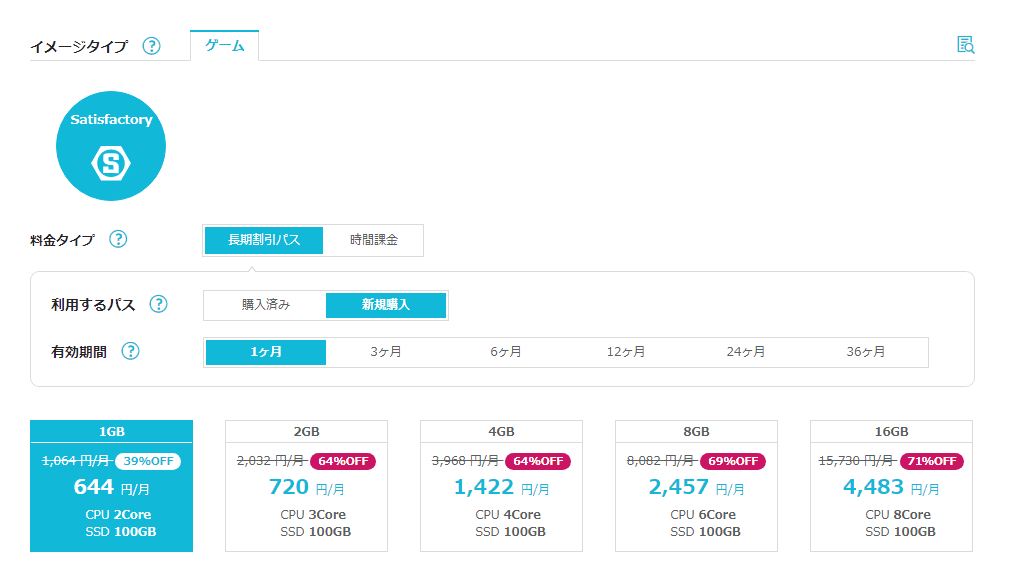
Task: Click help icon beside 料金タイプ
Action: click(118, 239)
